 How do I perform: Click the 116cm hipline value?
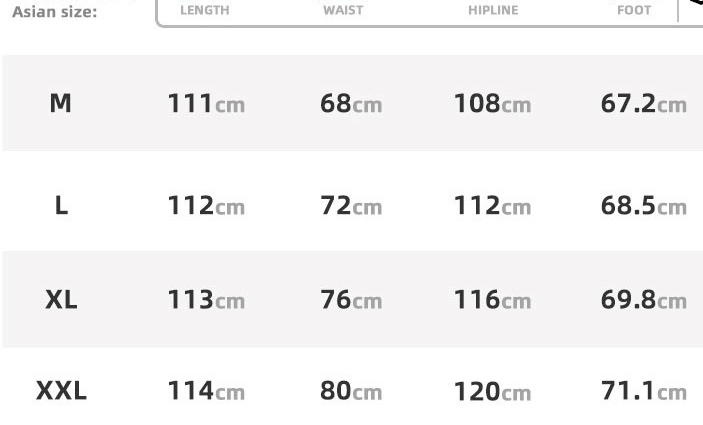(x=492, y=299)
